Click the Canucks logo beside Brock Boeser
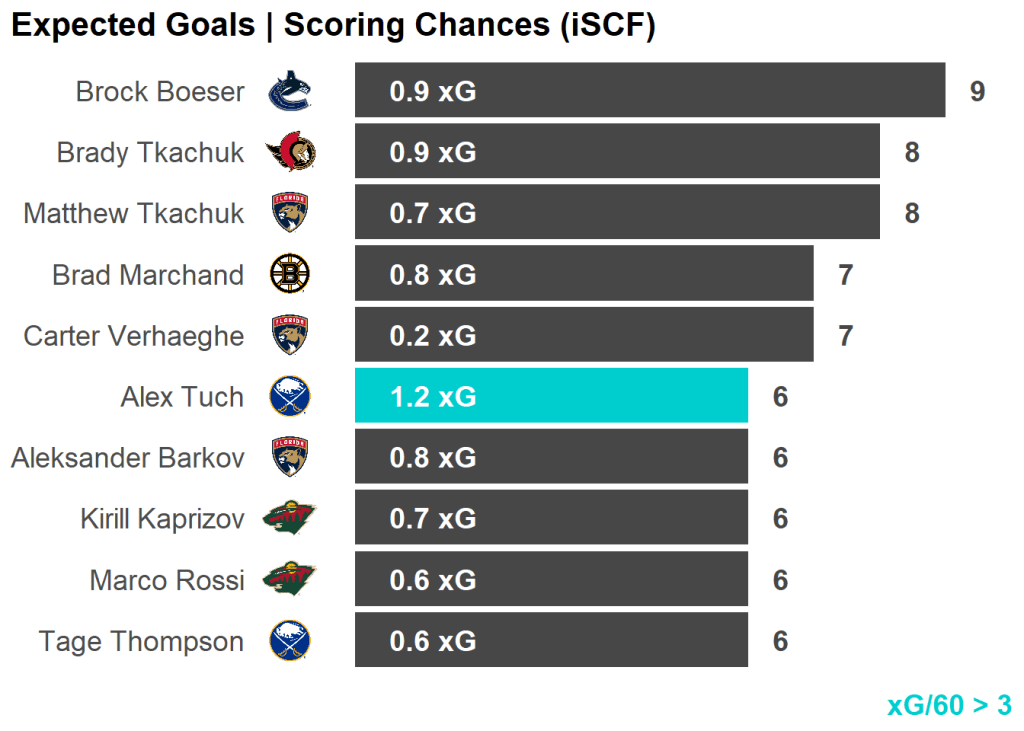The width and height of the screenshot is (1024, 731). click(289, 91)
